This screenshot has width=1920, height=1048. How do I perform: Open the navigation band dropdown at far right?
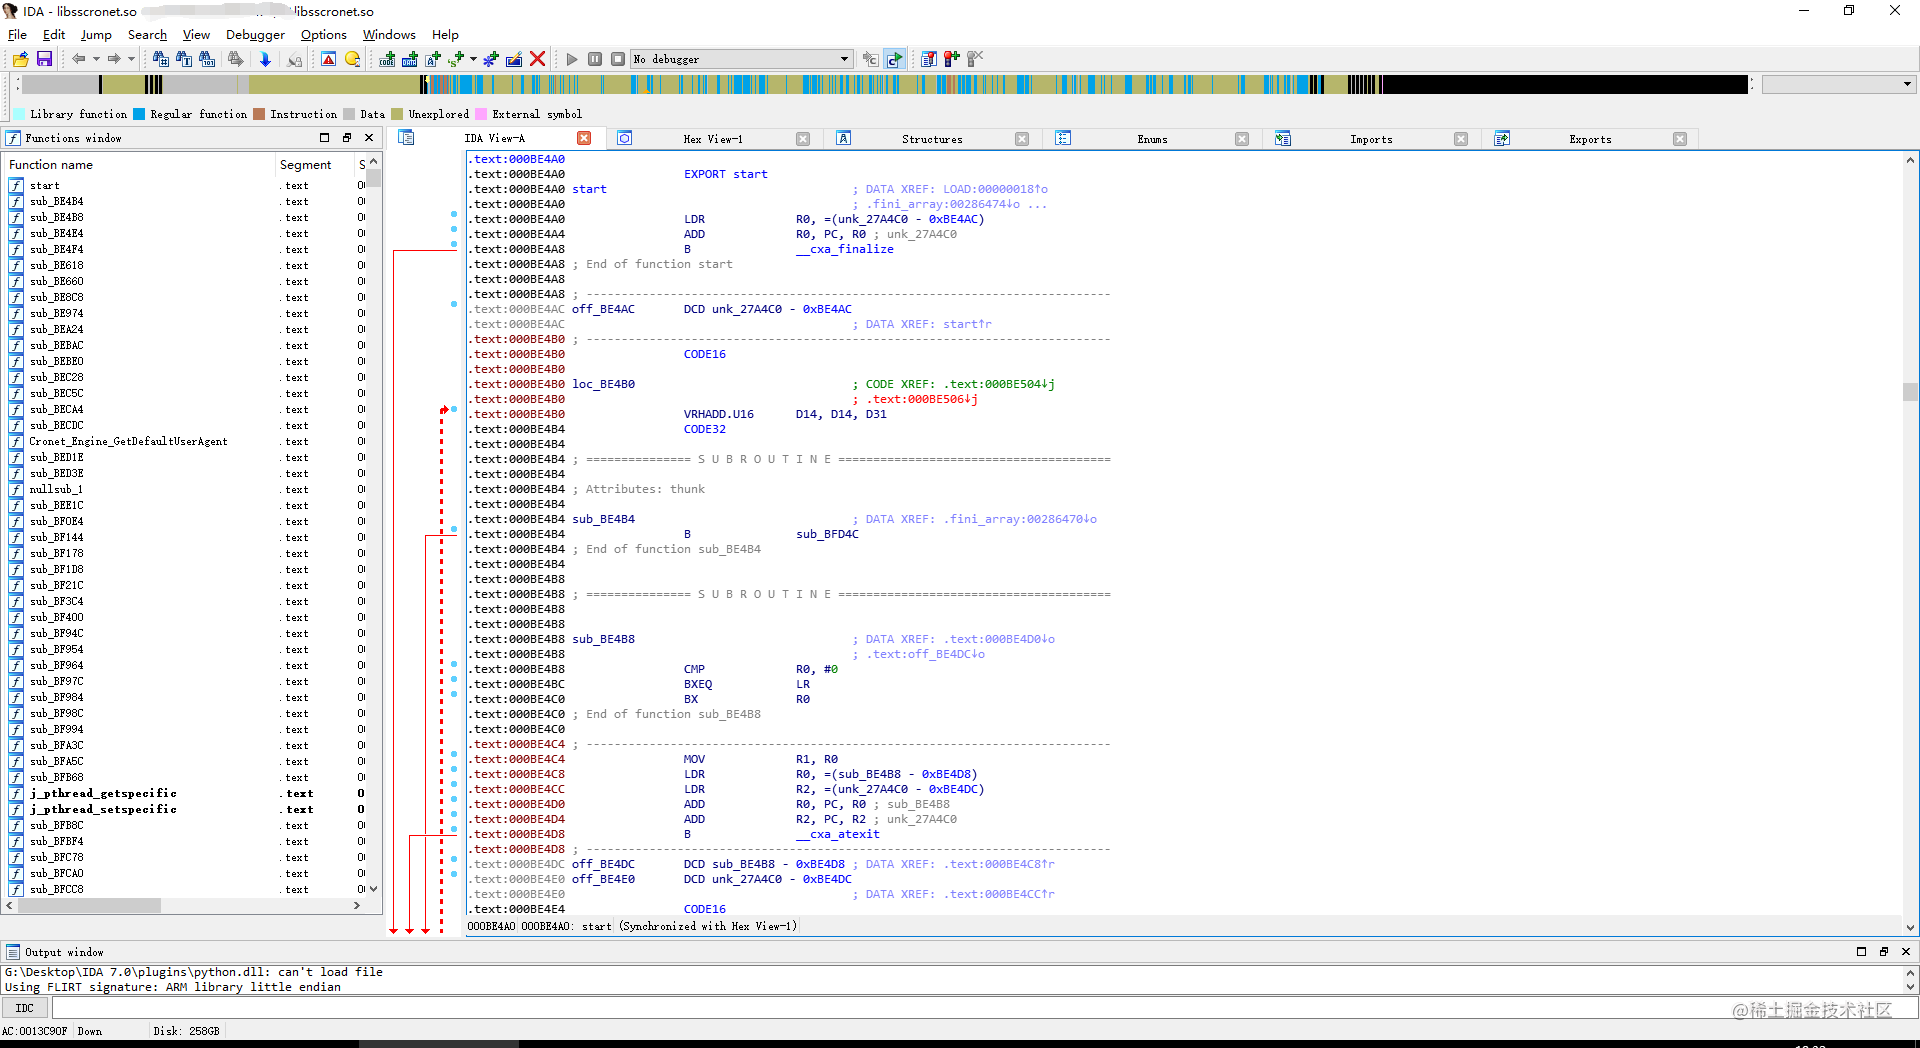point(1838,84)
